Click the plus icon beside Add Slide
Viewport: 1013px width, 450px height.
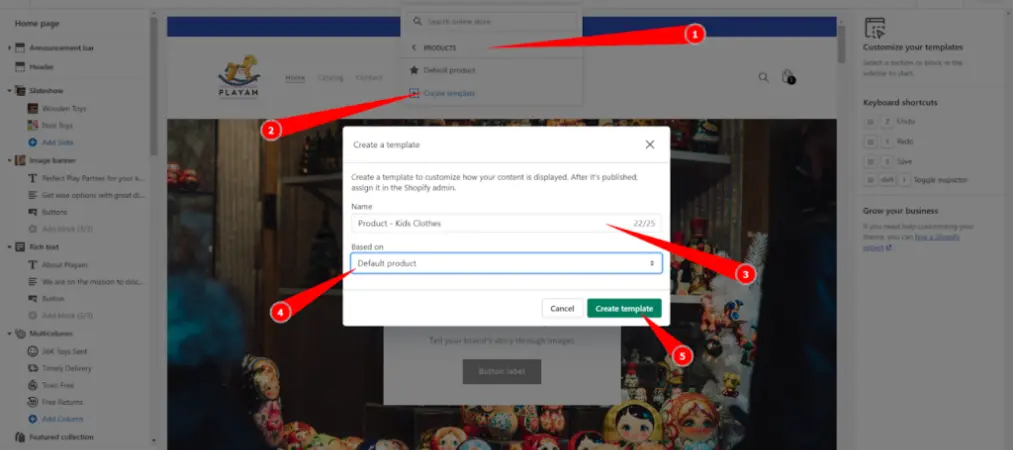(32, 142)
